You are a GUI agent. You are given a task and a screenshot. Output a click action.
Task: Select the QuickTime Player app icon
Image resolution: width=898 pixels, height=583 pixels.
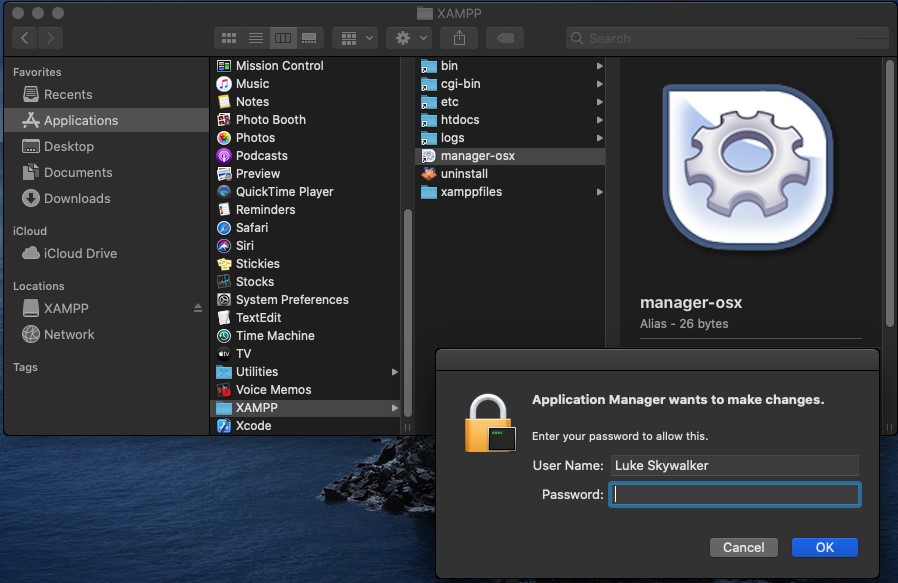224,192
